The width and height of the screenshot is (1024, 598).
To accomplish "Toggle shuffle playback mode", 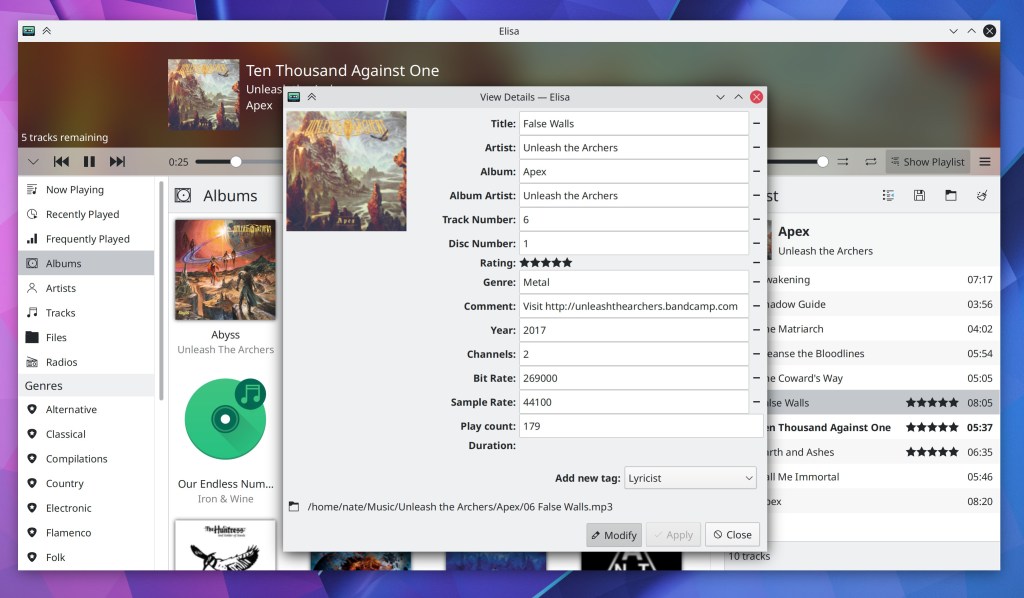I will tap(843, 162).
